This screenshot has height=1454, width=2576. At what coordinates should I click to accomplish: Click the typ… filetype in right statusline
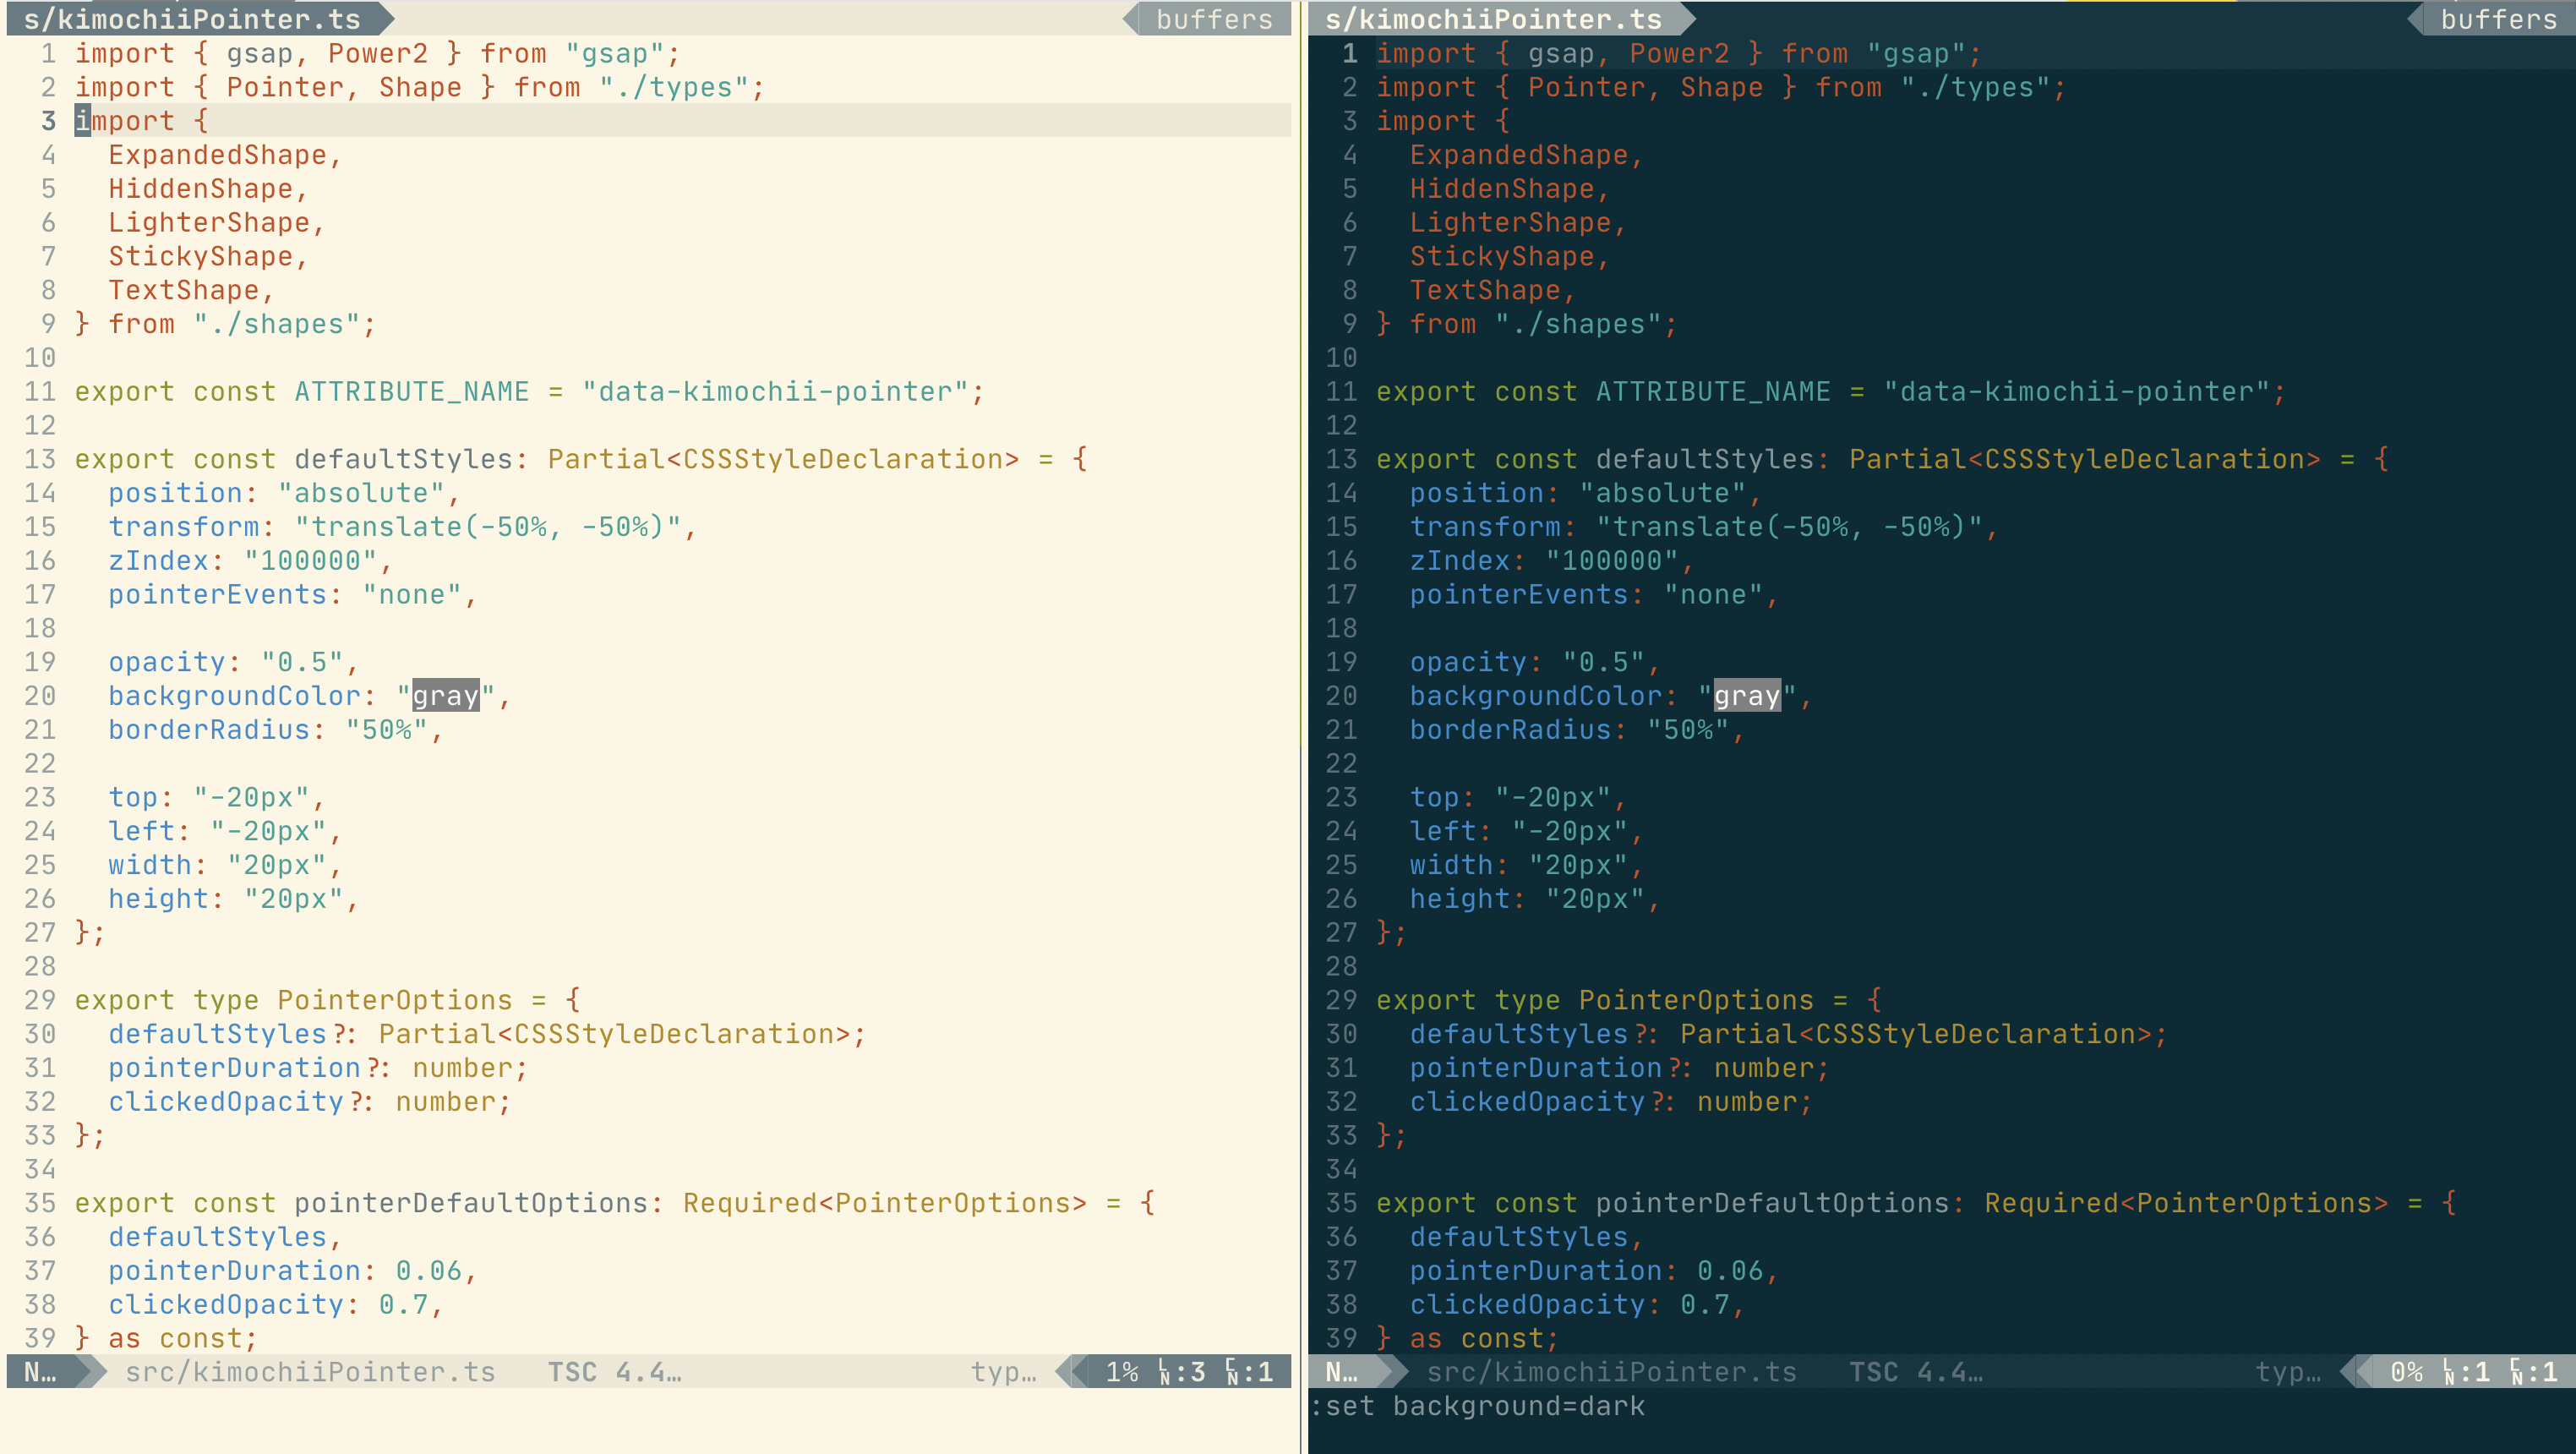[2288, 1372]
